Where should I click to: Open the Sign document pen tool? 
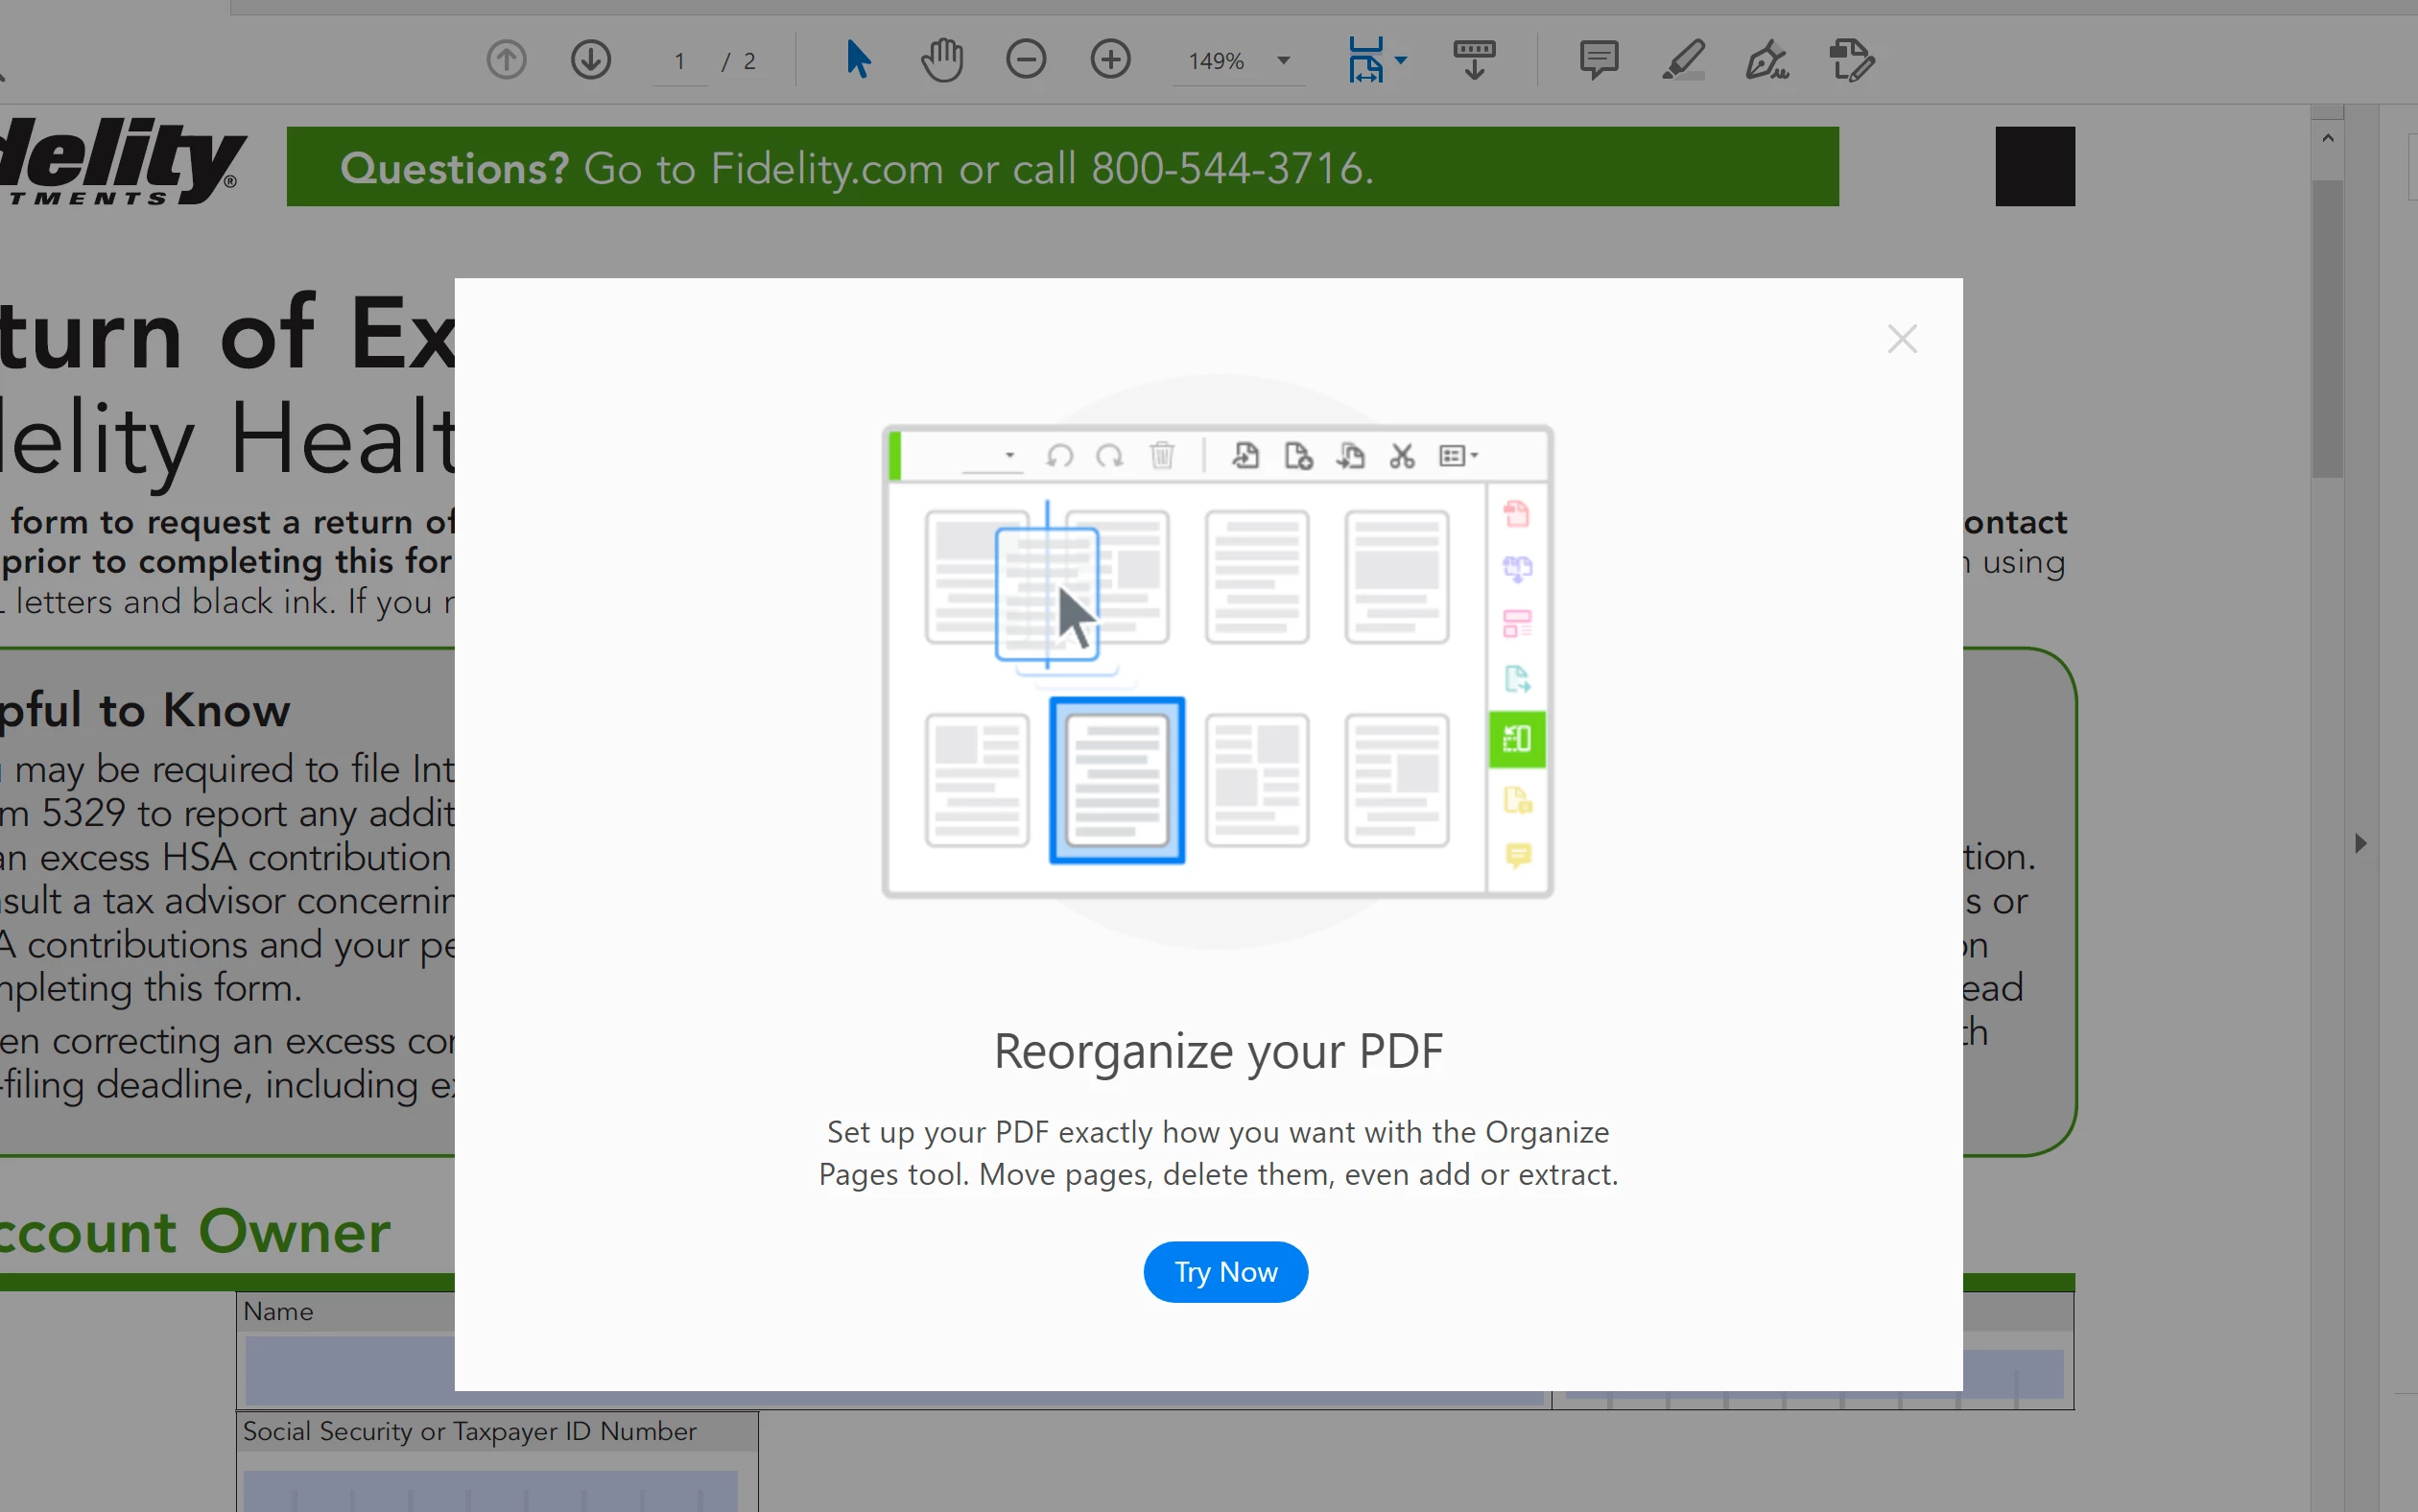[1767, 60]
